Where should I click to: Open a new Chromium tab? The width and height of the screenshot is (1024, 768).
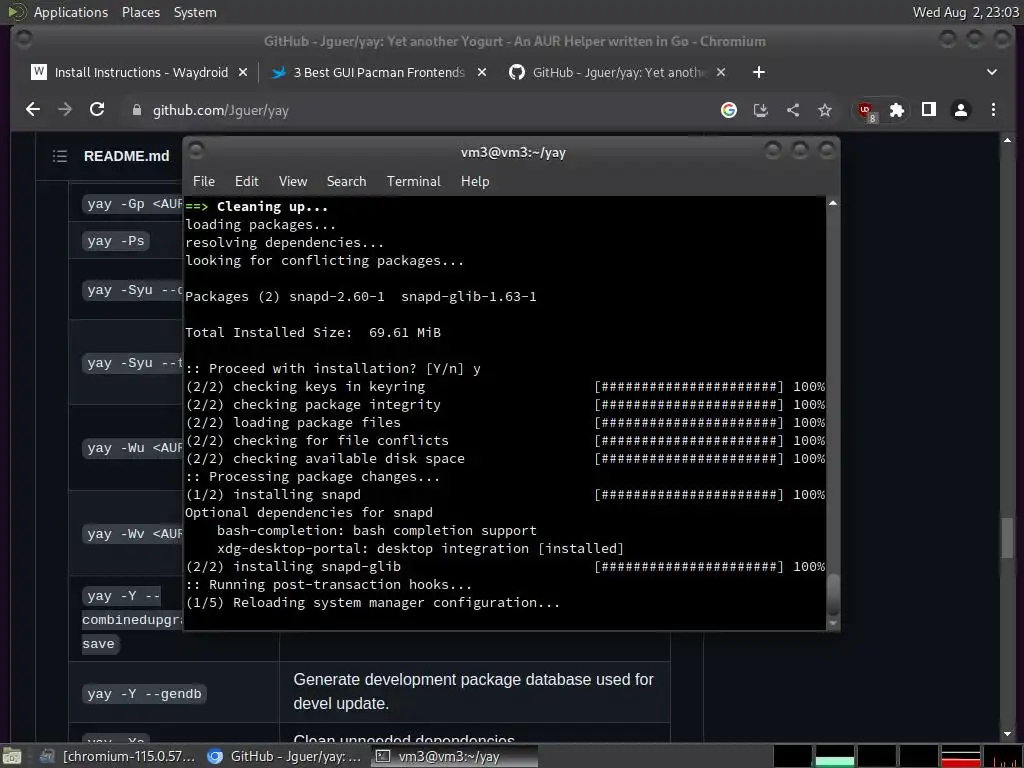[x=758, y=72]
